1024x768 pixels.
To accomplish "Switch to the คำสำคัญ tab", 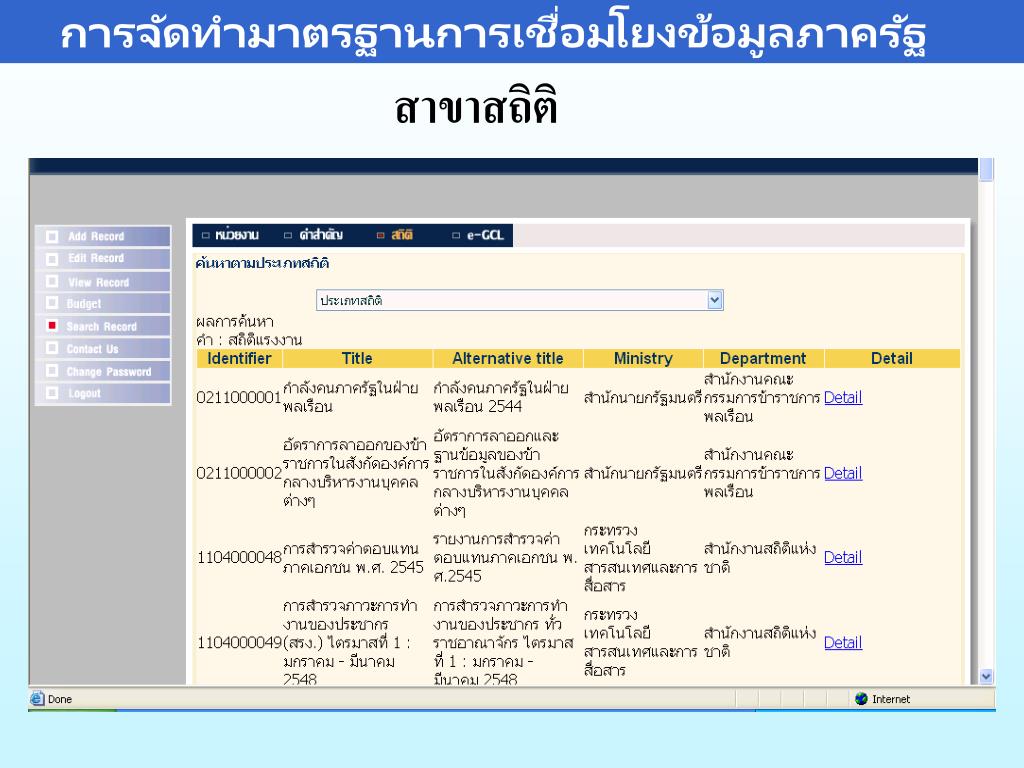I will coord(313,235).
